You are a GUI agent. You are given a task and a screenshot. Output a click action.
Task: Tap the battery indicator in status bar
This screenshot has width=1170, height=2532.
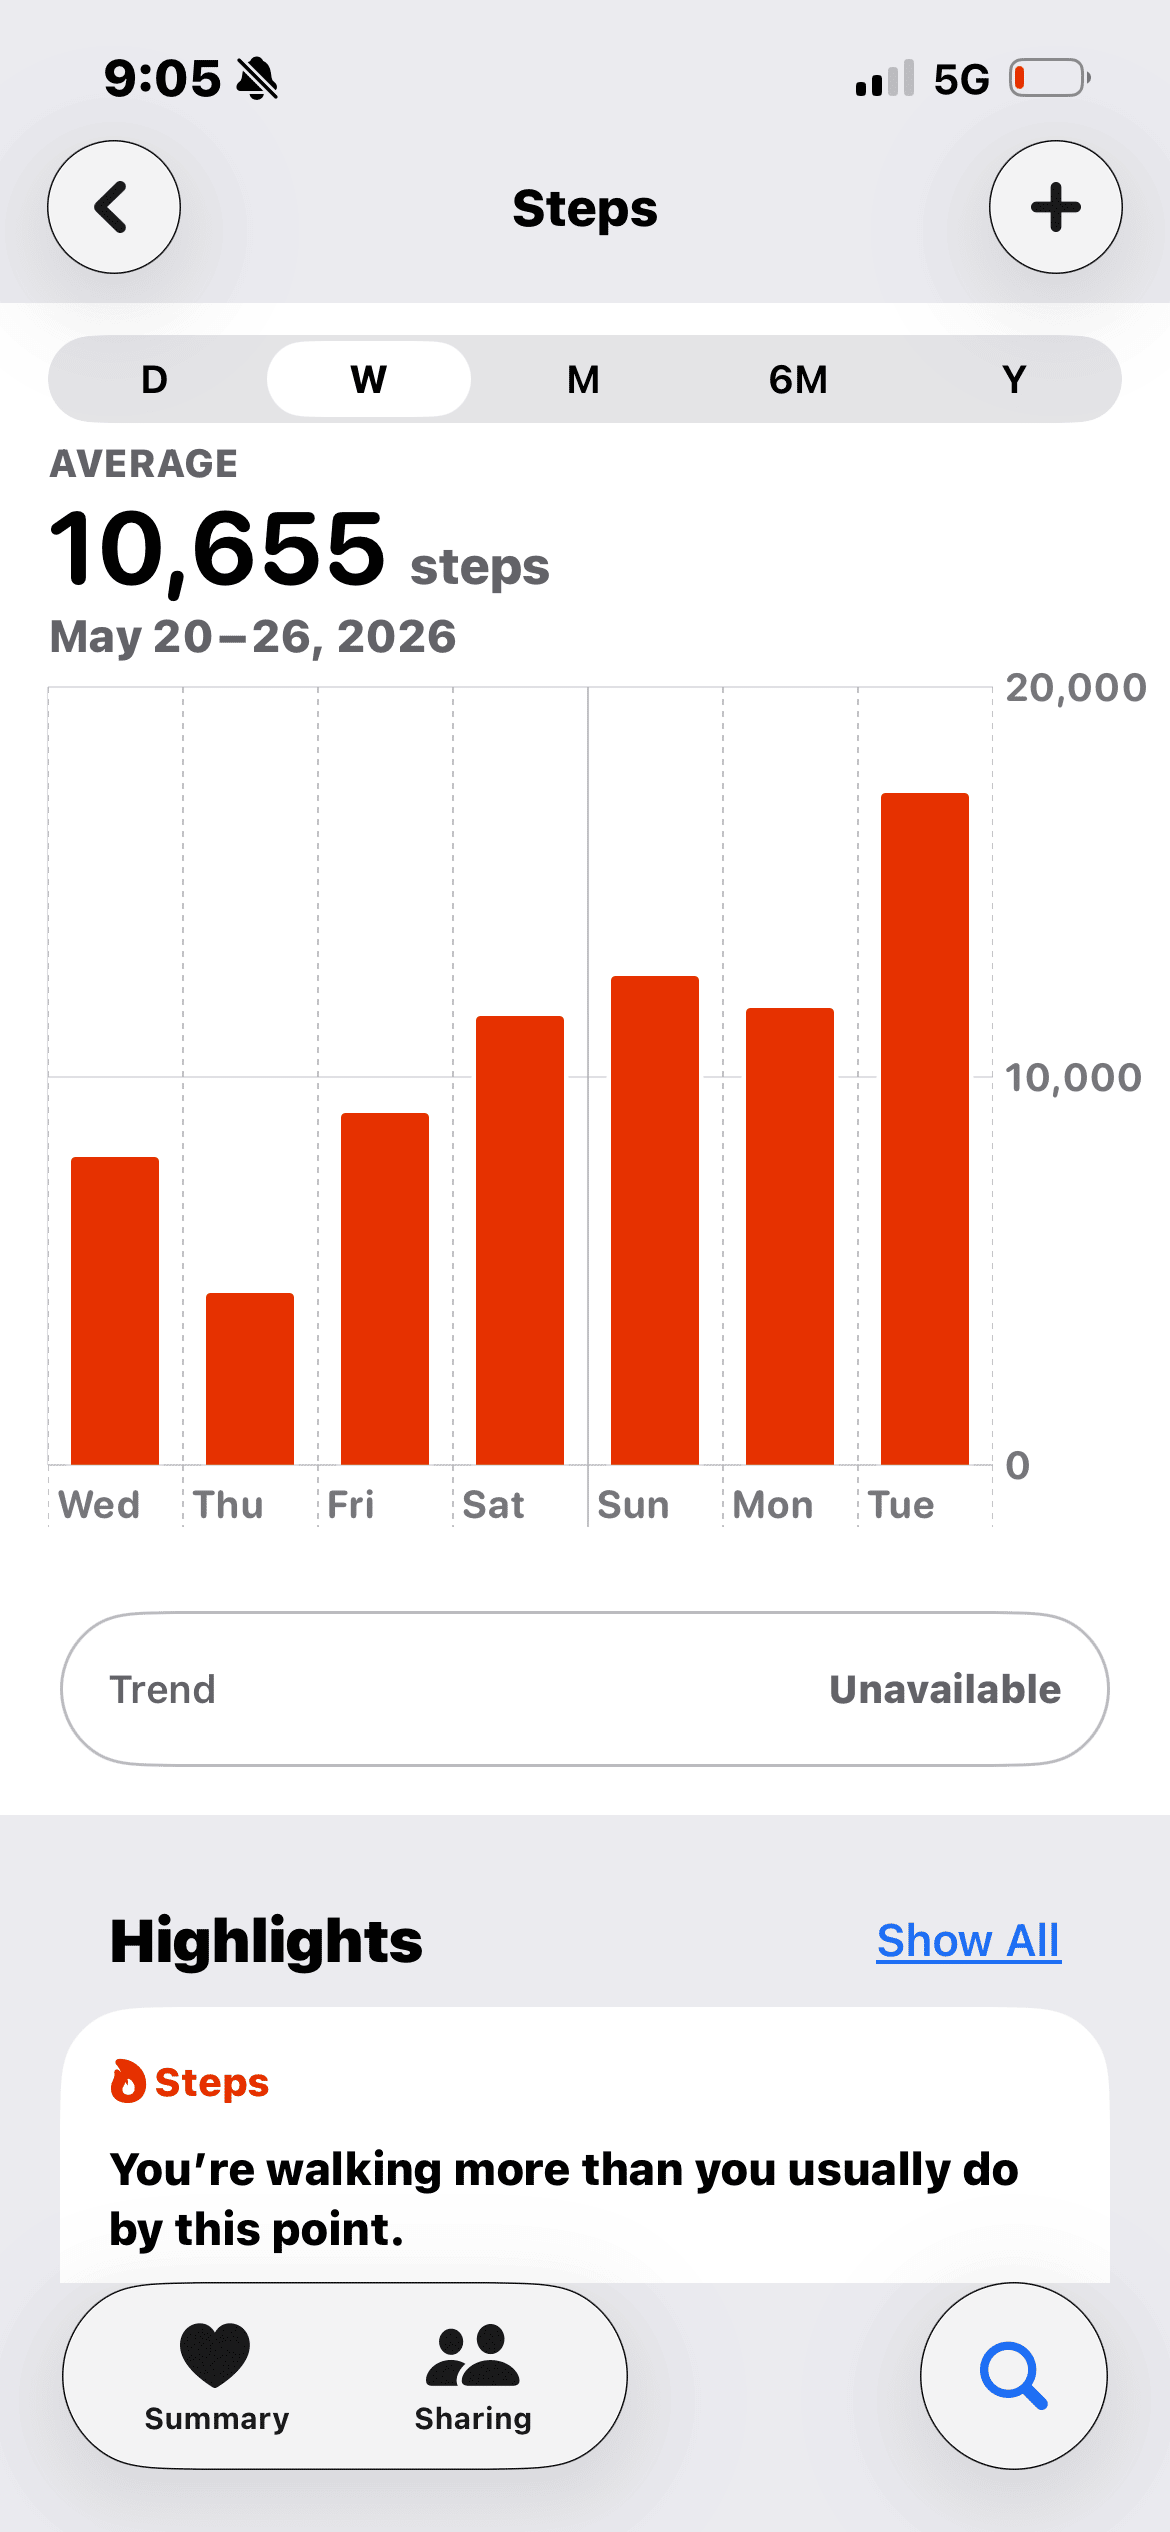tap(1048, 78)
